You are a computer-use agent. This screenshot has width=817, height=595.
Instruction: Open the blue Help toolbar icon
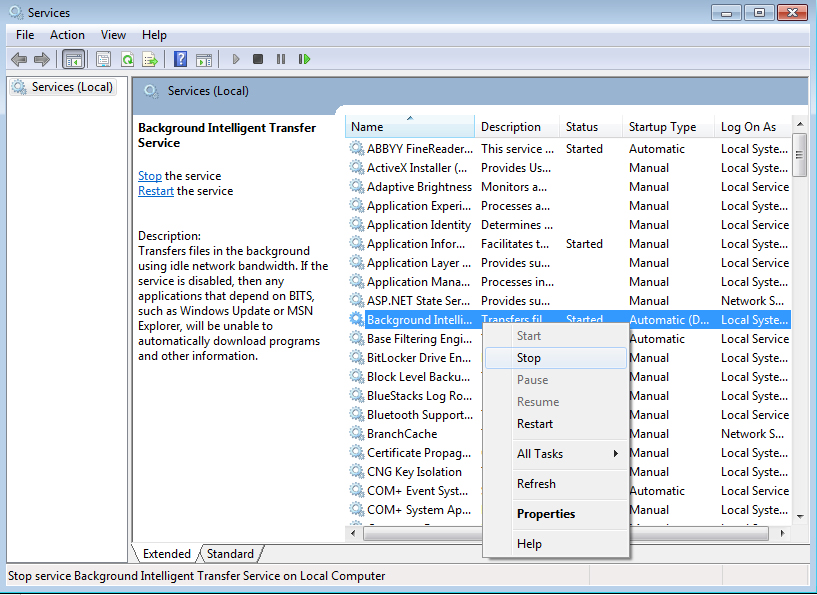[x=180, y=59]
